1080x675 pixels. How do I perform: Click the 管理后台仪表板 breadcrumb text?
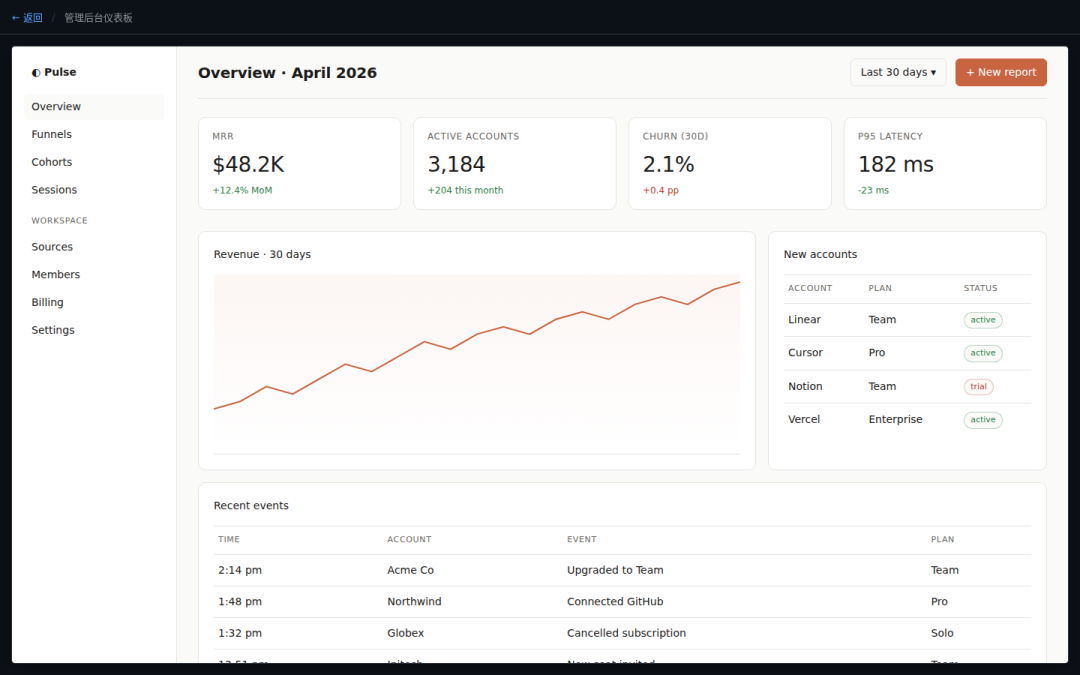coord(98,18)
